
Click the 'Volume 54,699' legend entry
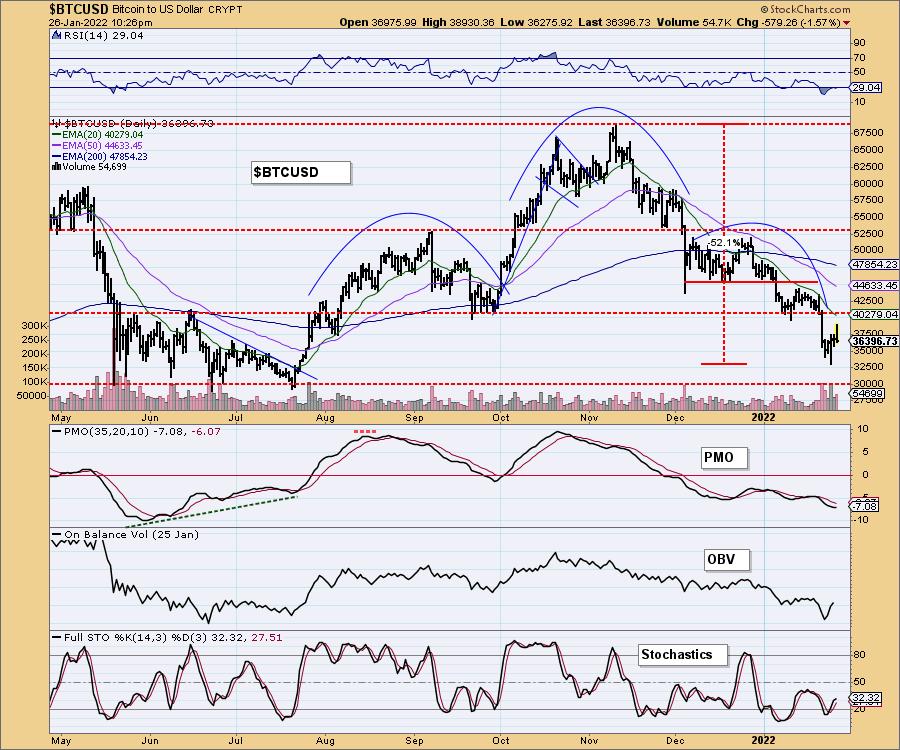(90, 167)
